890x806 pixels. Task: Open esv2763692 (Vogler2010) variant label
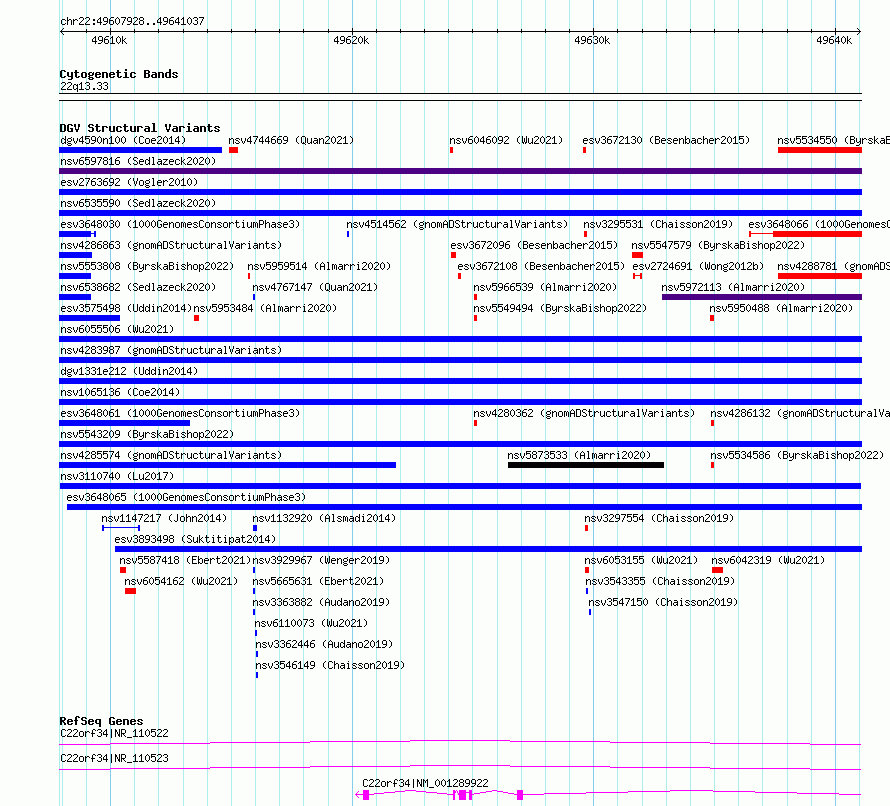(129, 182)
